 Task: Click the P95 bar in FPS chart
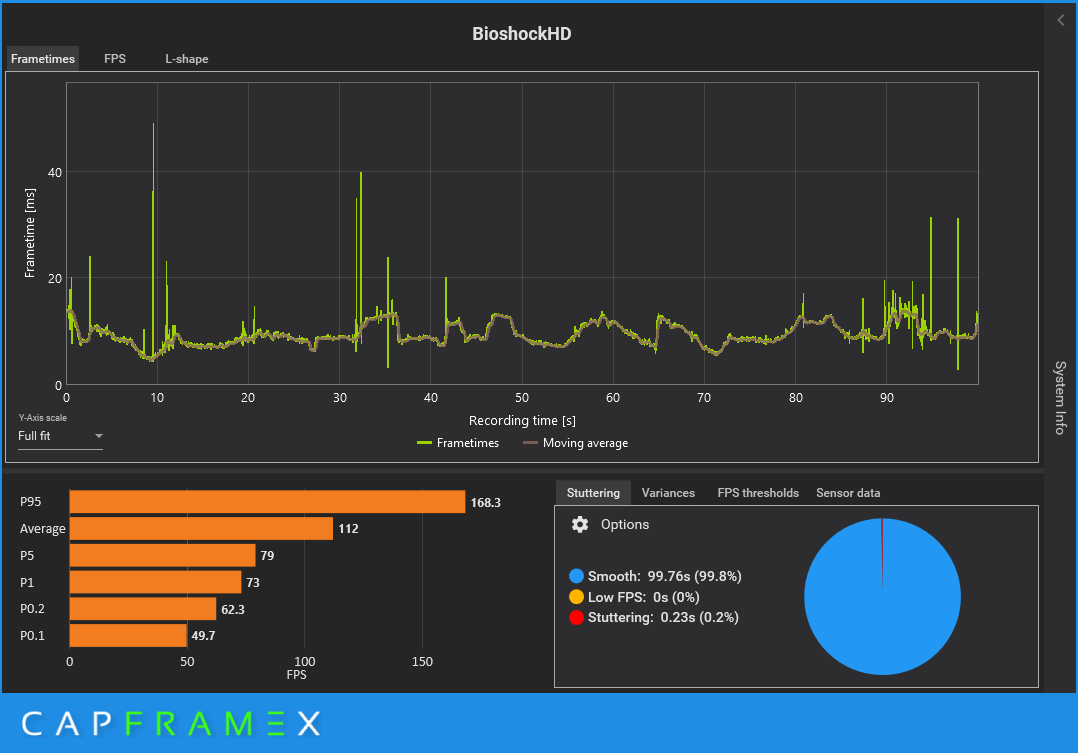tap(267, 502)
